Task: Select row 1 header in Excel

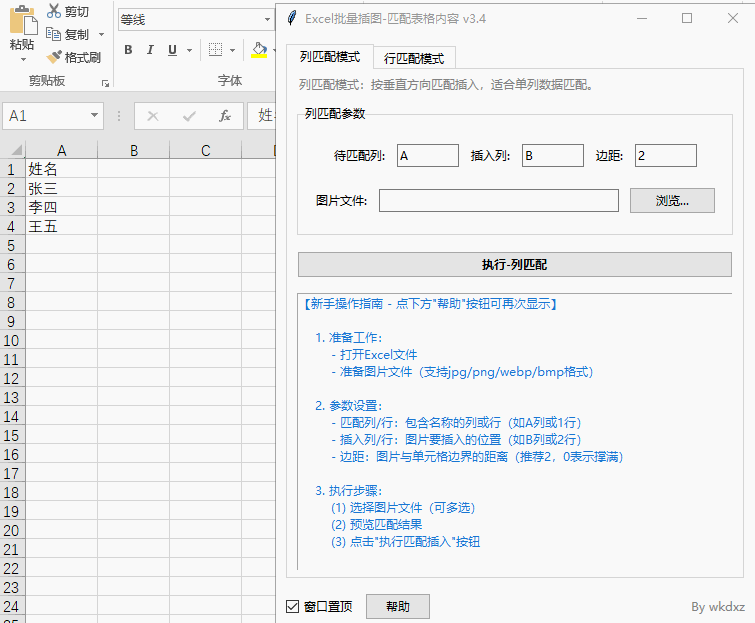Action: tap(12, 169)
